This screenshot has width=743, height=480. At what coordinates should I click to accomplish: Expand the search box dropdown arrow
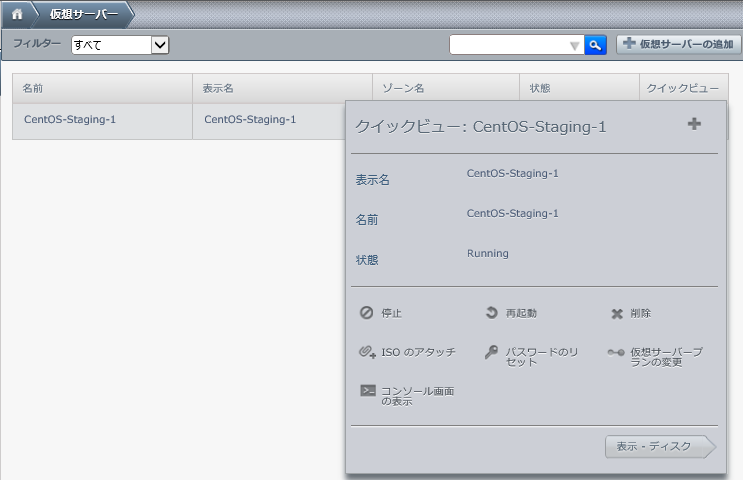pyautogui.click(x=574, y=45)
